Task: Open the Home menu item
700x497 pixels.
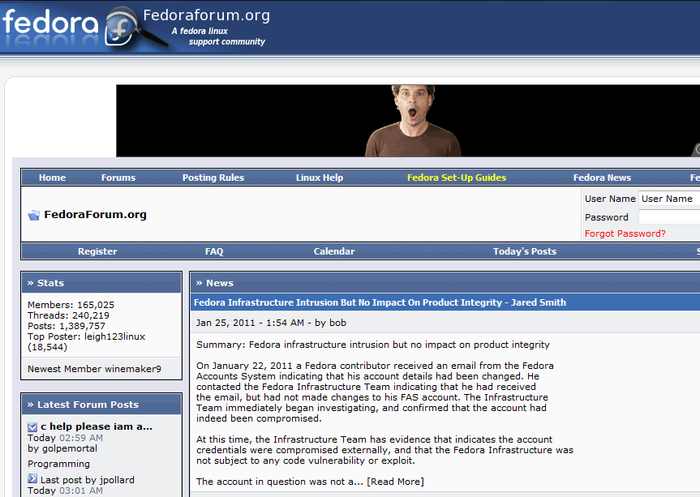Action: pos(52,178)
